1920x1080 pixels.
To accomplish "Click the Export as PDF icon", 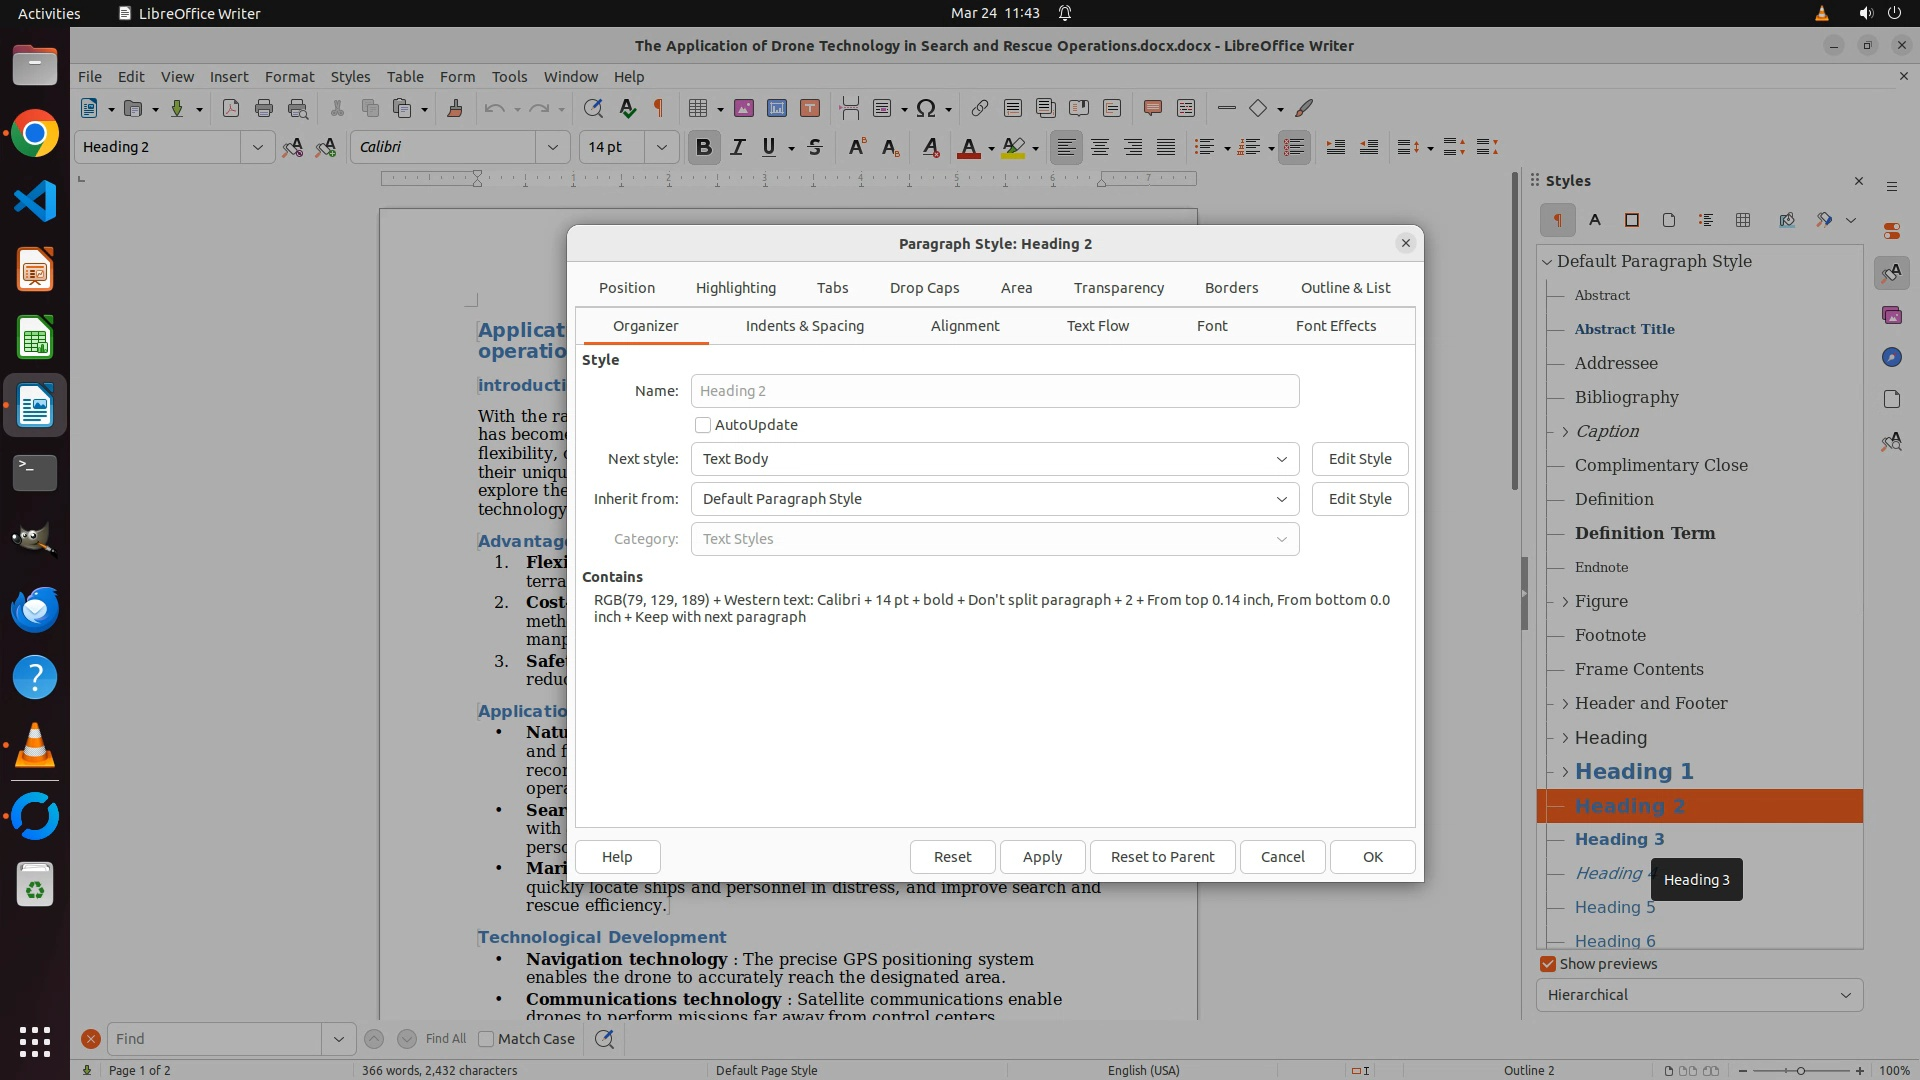I will [231, 108].
